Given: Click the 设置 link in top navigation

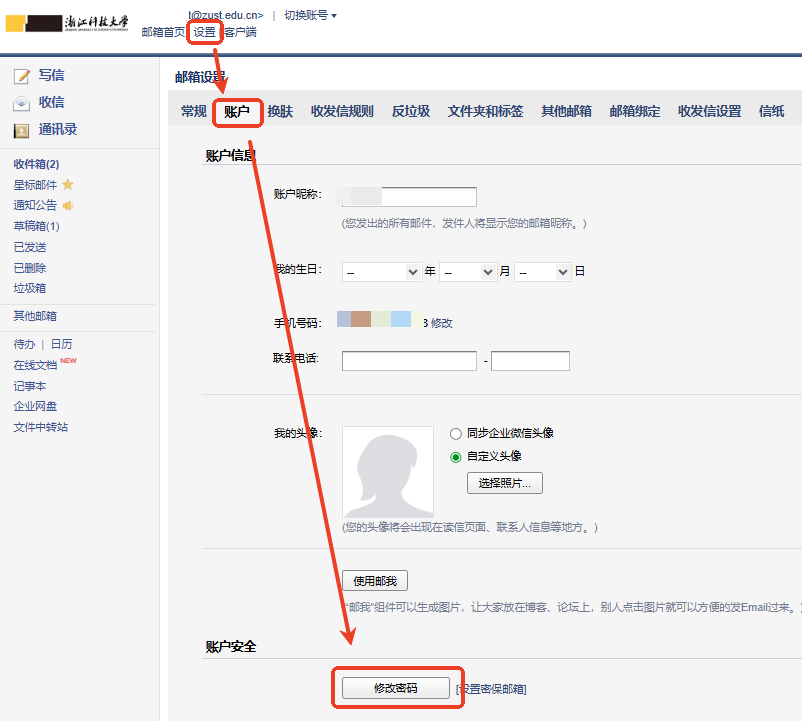Looking at the screenshot, I should 204,32.
